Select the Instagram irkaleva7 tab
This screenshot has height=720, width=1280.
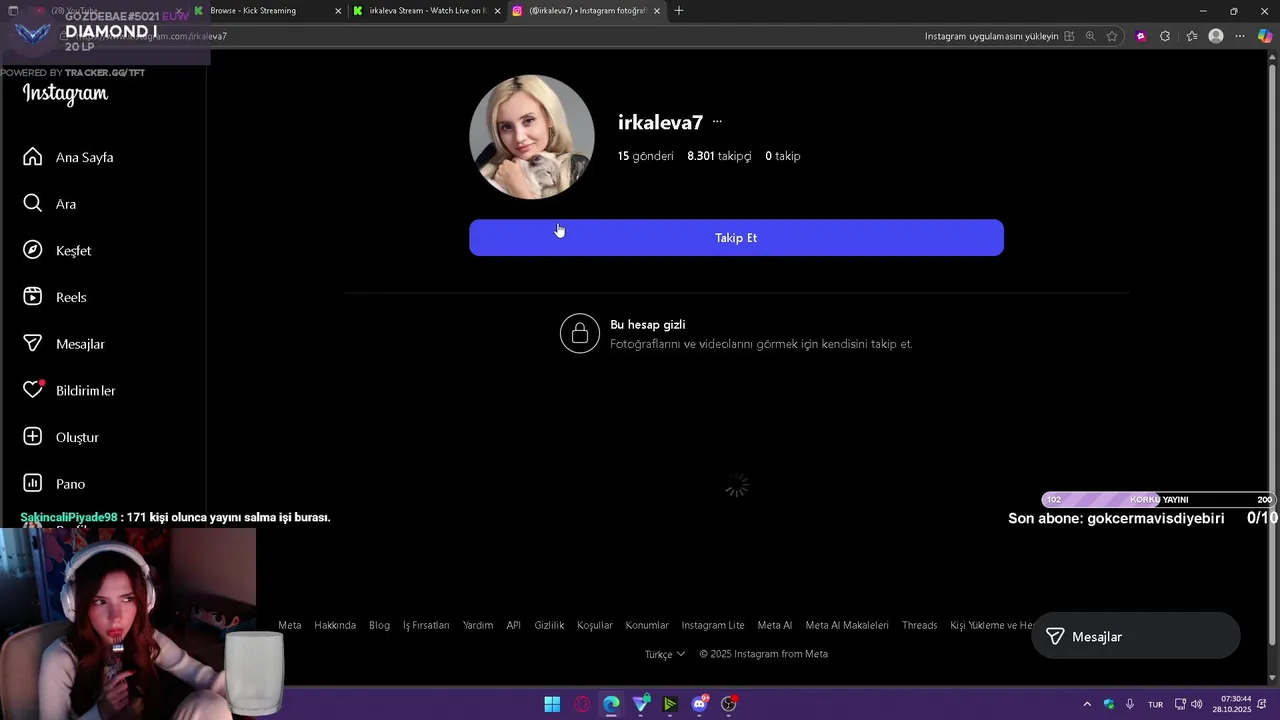[587, 11]
